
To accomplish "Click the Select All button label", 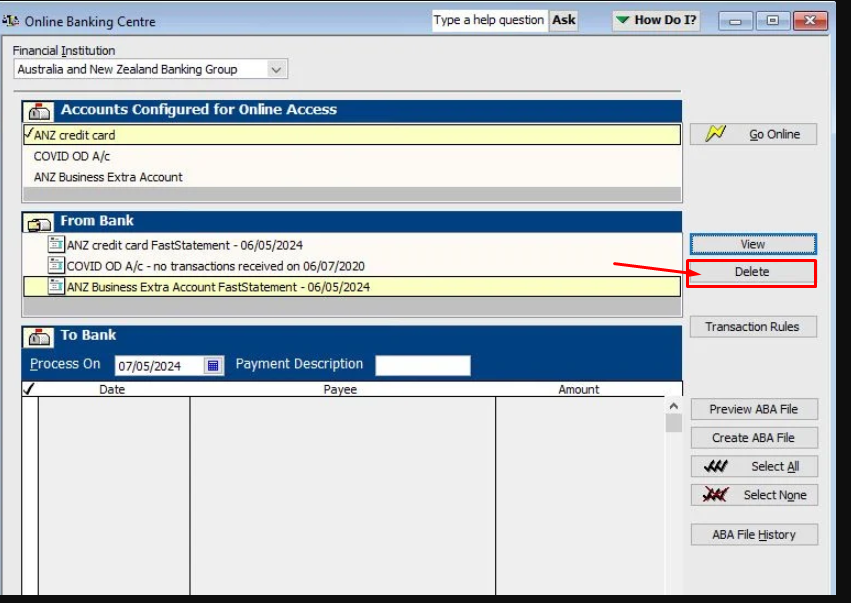I will coord(775,467).
